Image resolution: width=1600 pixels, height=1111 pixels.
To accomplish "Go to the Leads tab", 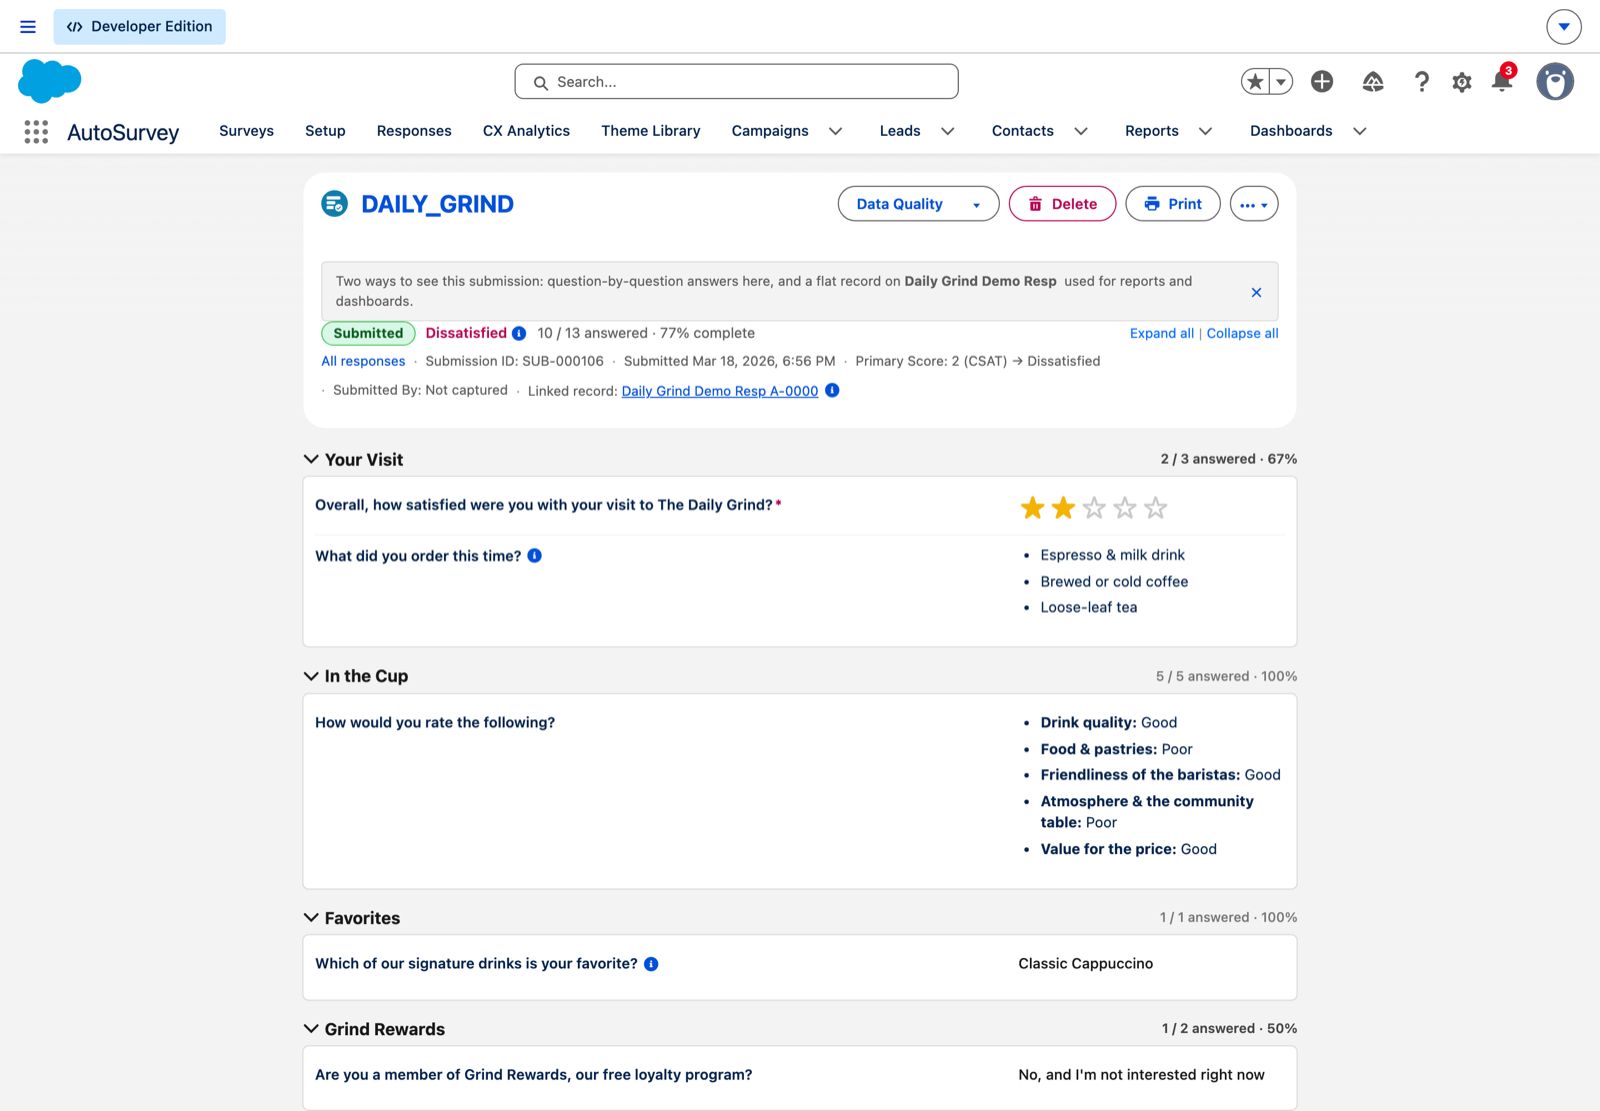I will 900,131.
